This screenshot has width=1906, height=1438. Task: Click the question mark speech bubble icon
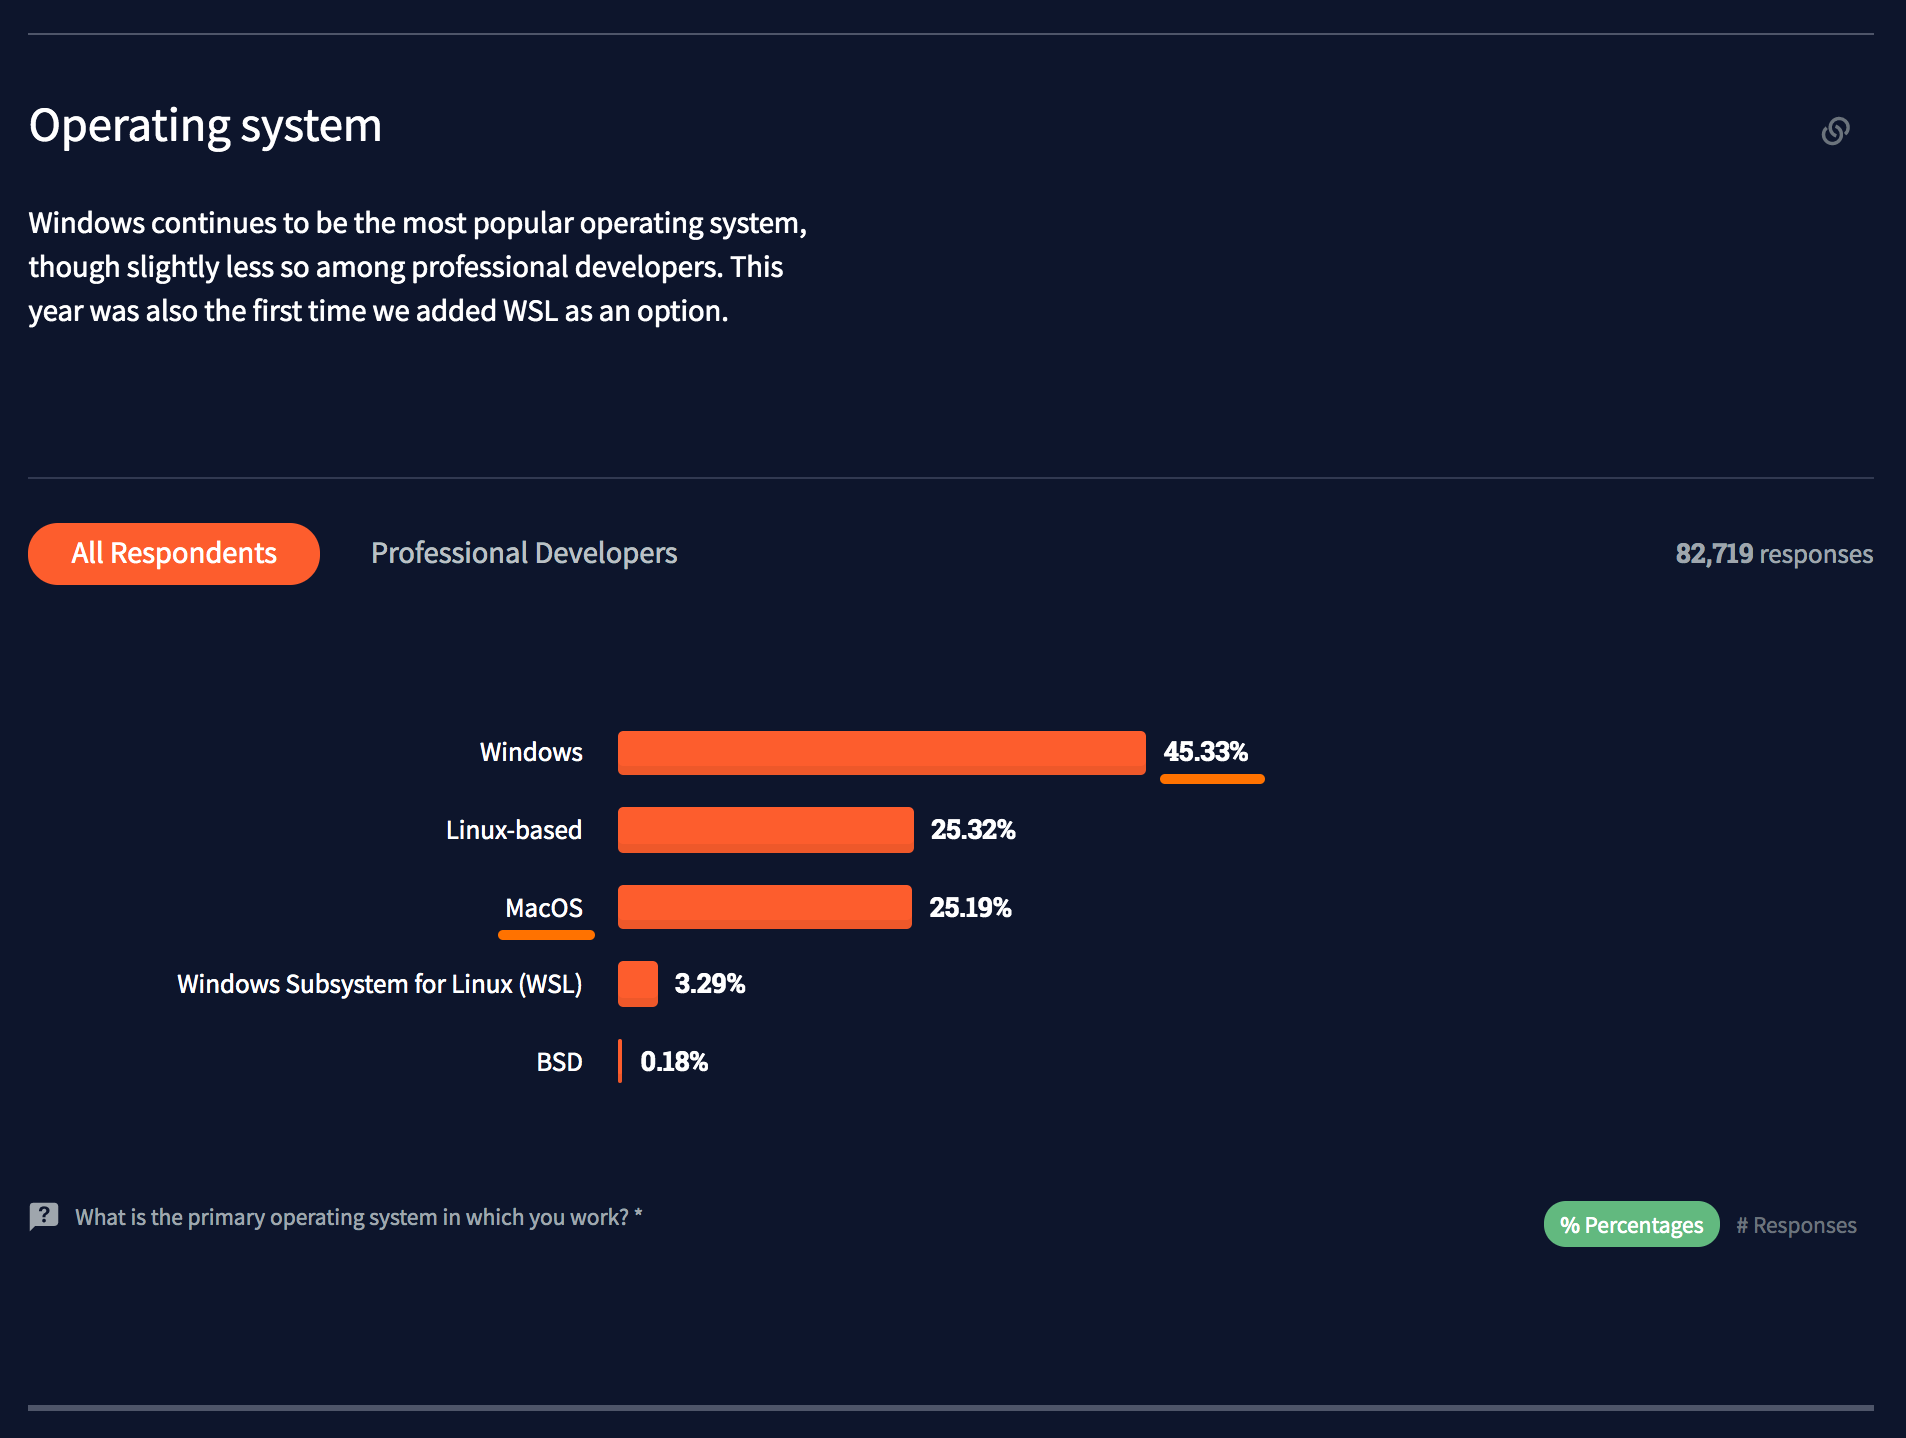44,1216
